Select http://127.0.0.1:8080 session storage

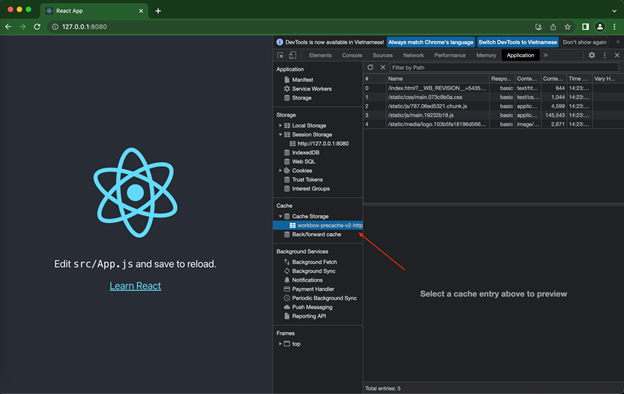point(323,144)
